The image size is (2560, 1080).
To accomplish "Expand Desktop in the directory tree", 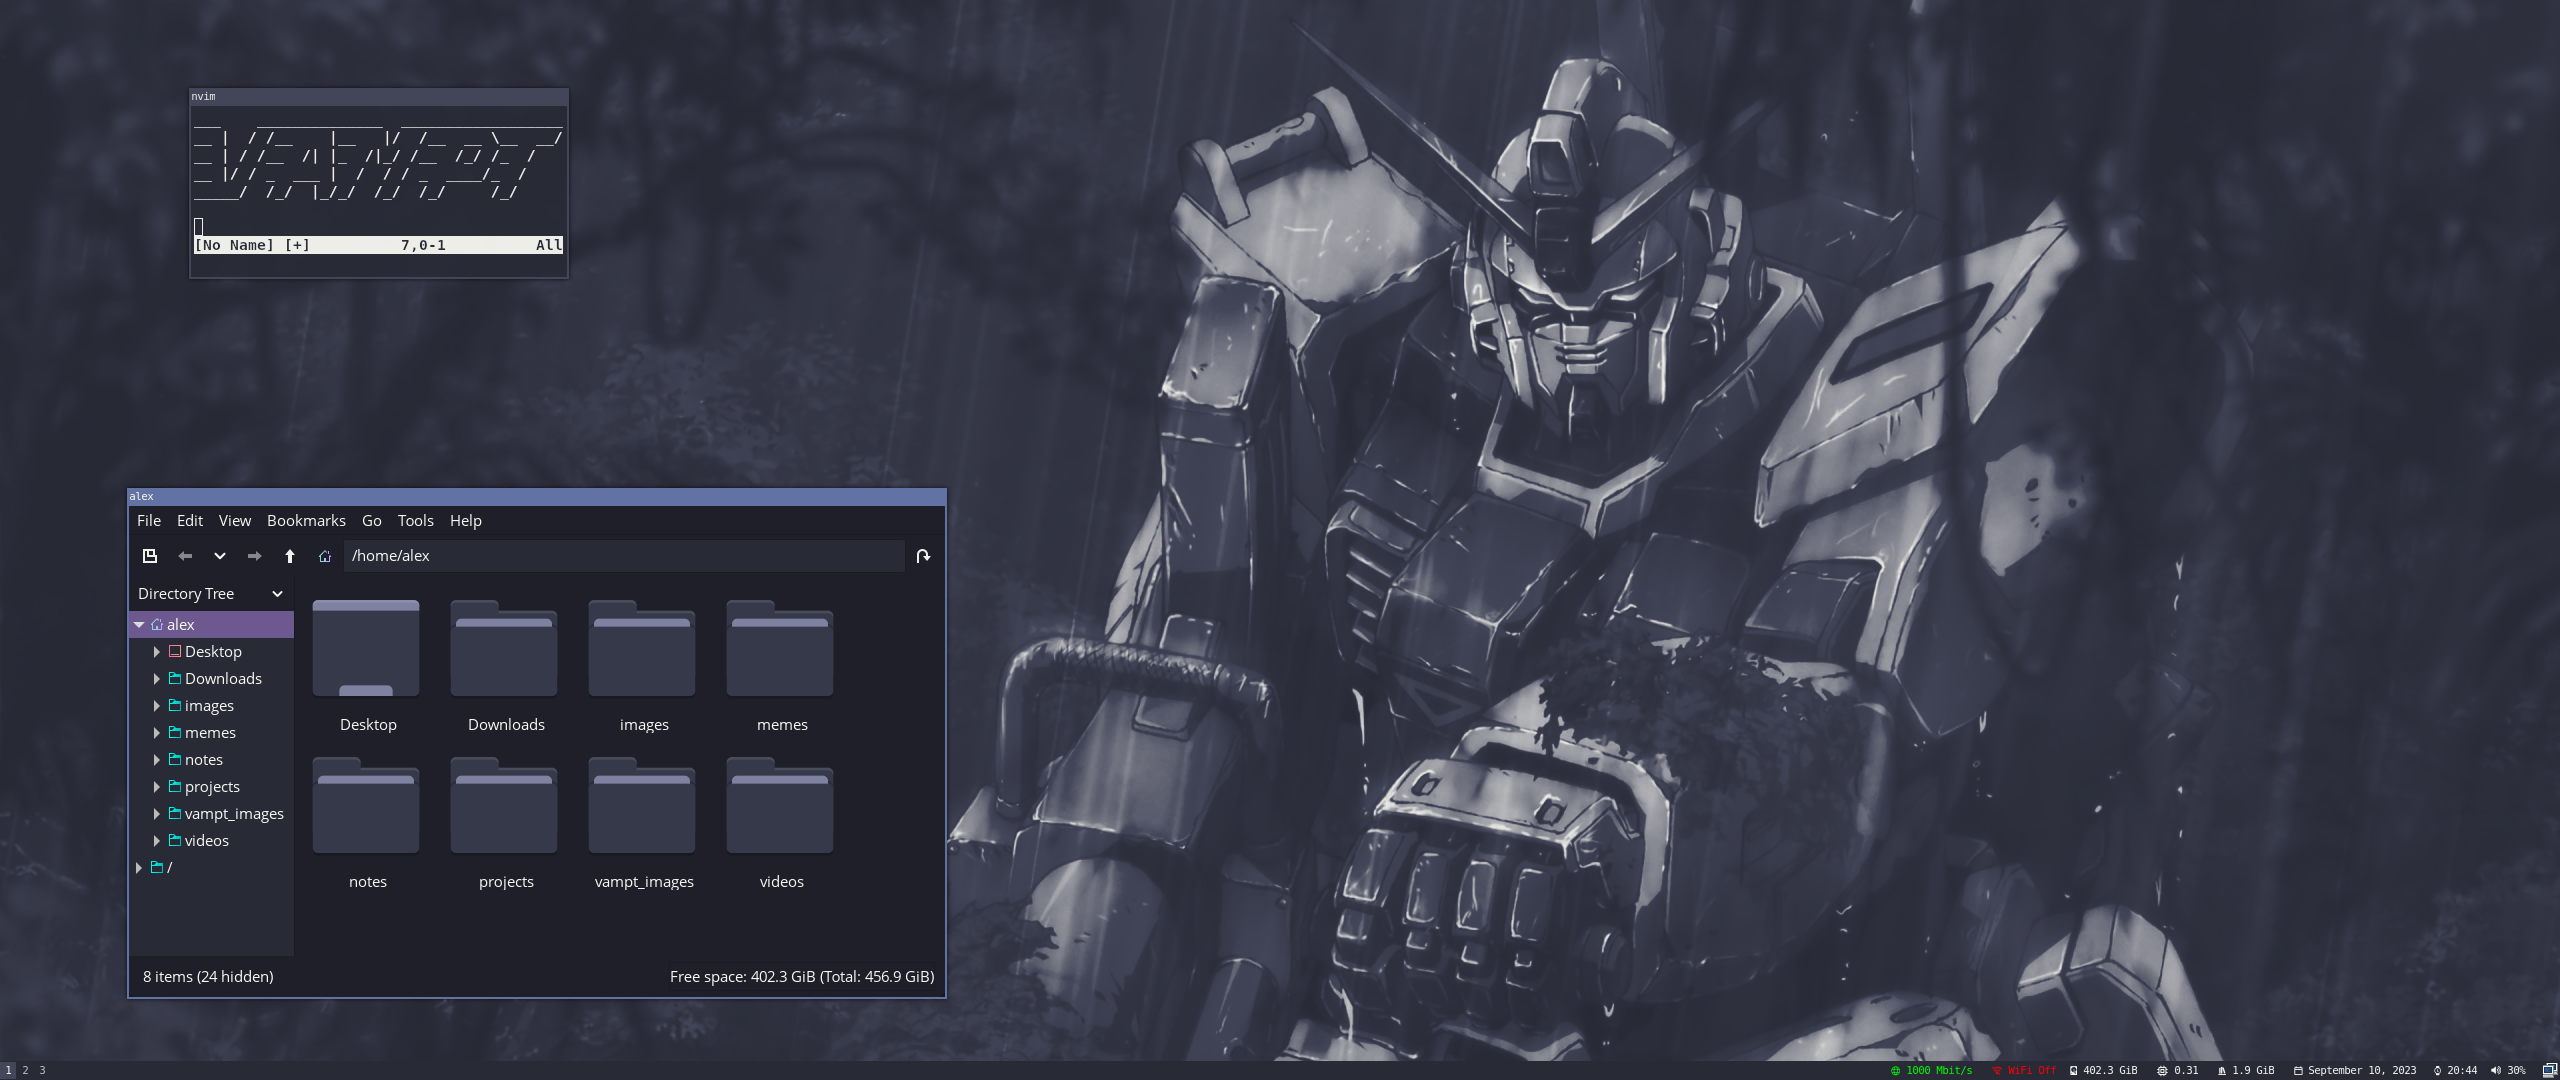I will click(157, 652).
